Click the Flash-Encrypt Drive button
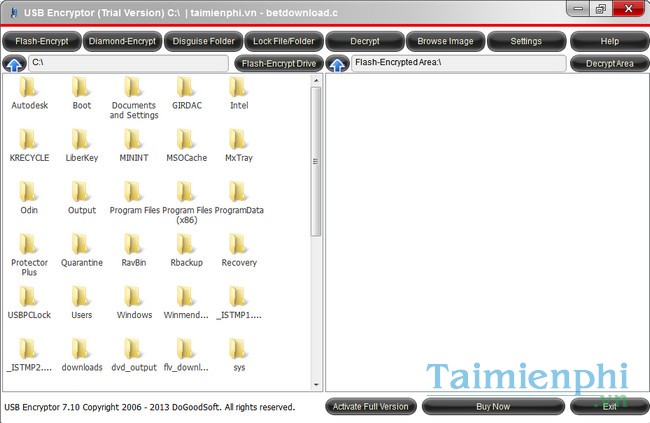Viewport: 650px width, 423px height. pyautogui.click(x=279, y=63)
